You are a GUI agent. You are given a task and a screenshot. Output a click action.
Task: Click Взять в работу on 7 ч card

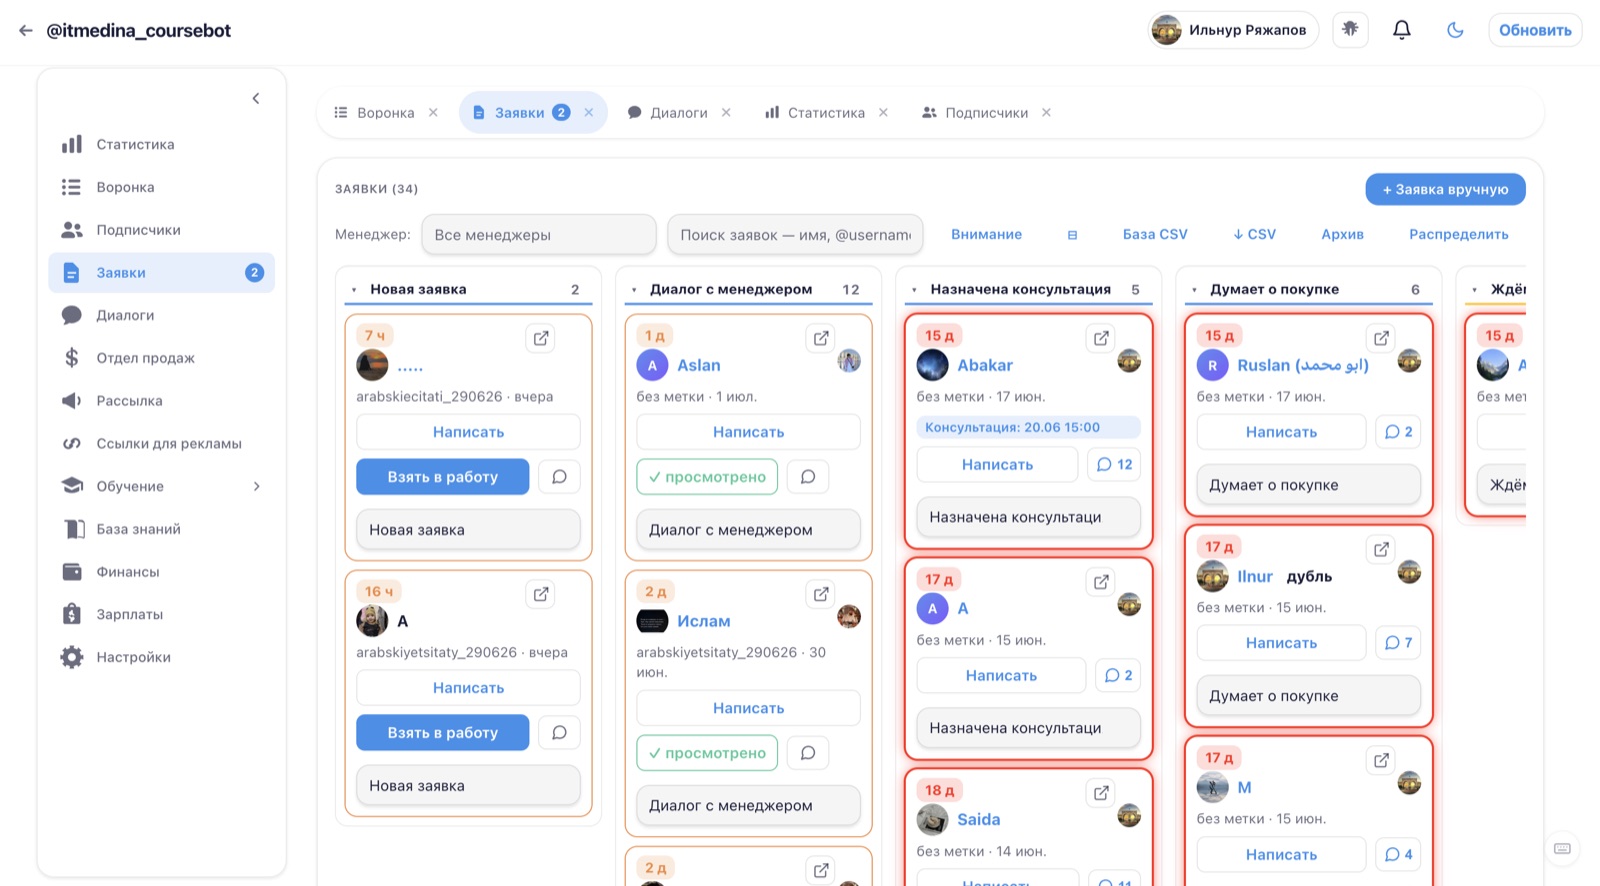[443, 477]
